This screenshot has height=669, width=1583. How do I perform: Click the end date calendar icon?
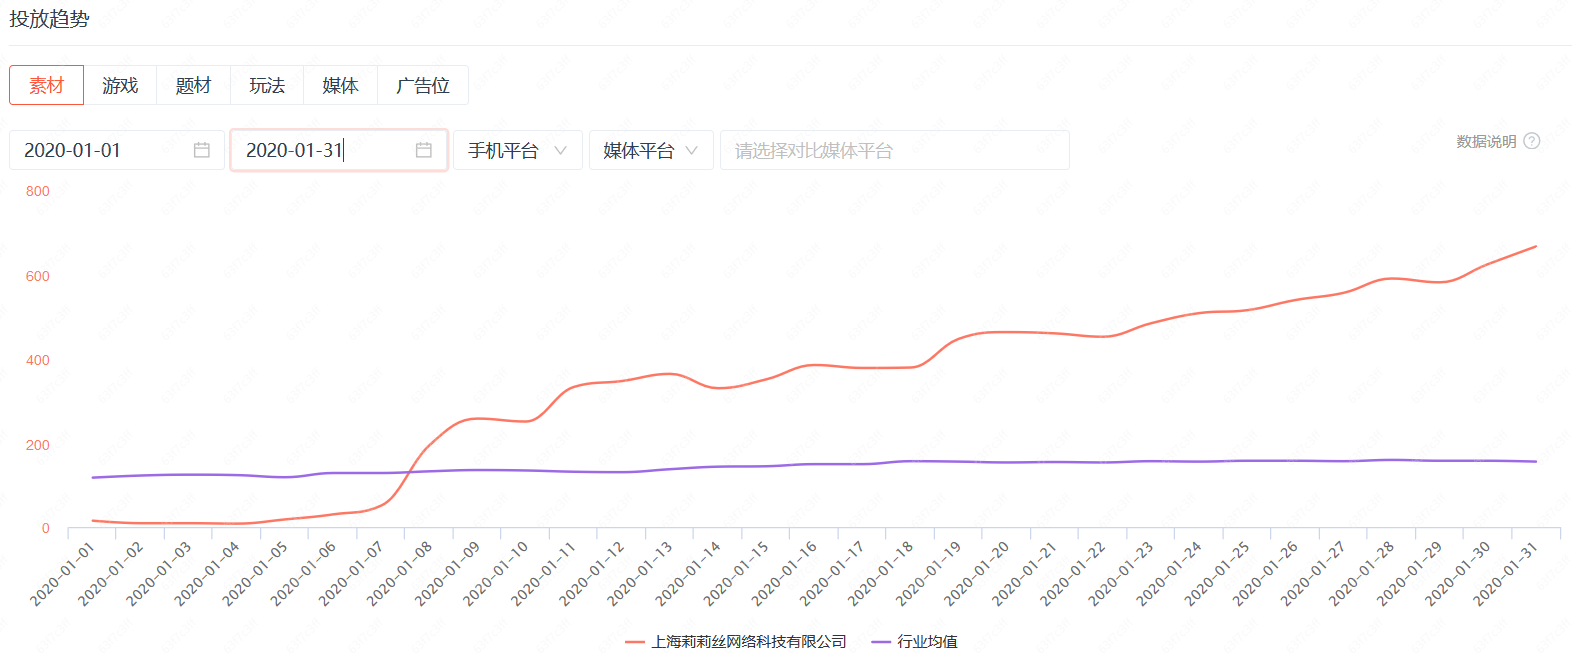(x=424, y=150)
